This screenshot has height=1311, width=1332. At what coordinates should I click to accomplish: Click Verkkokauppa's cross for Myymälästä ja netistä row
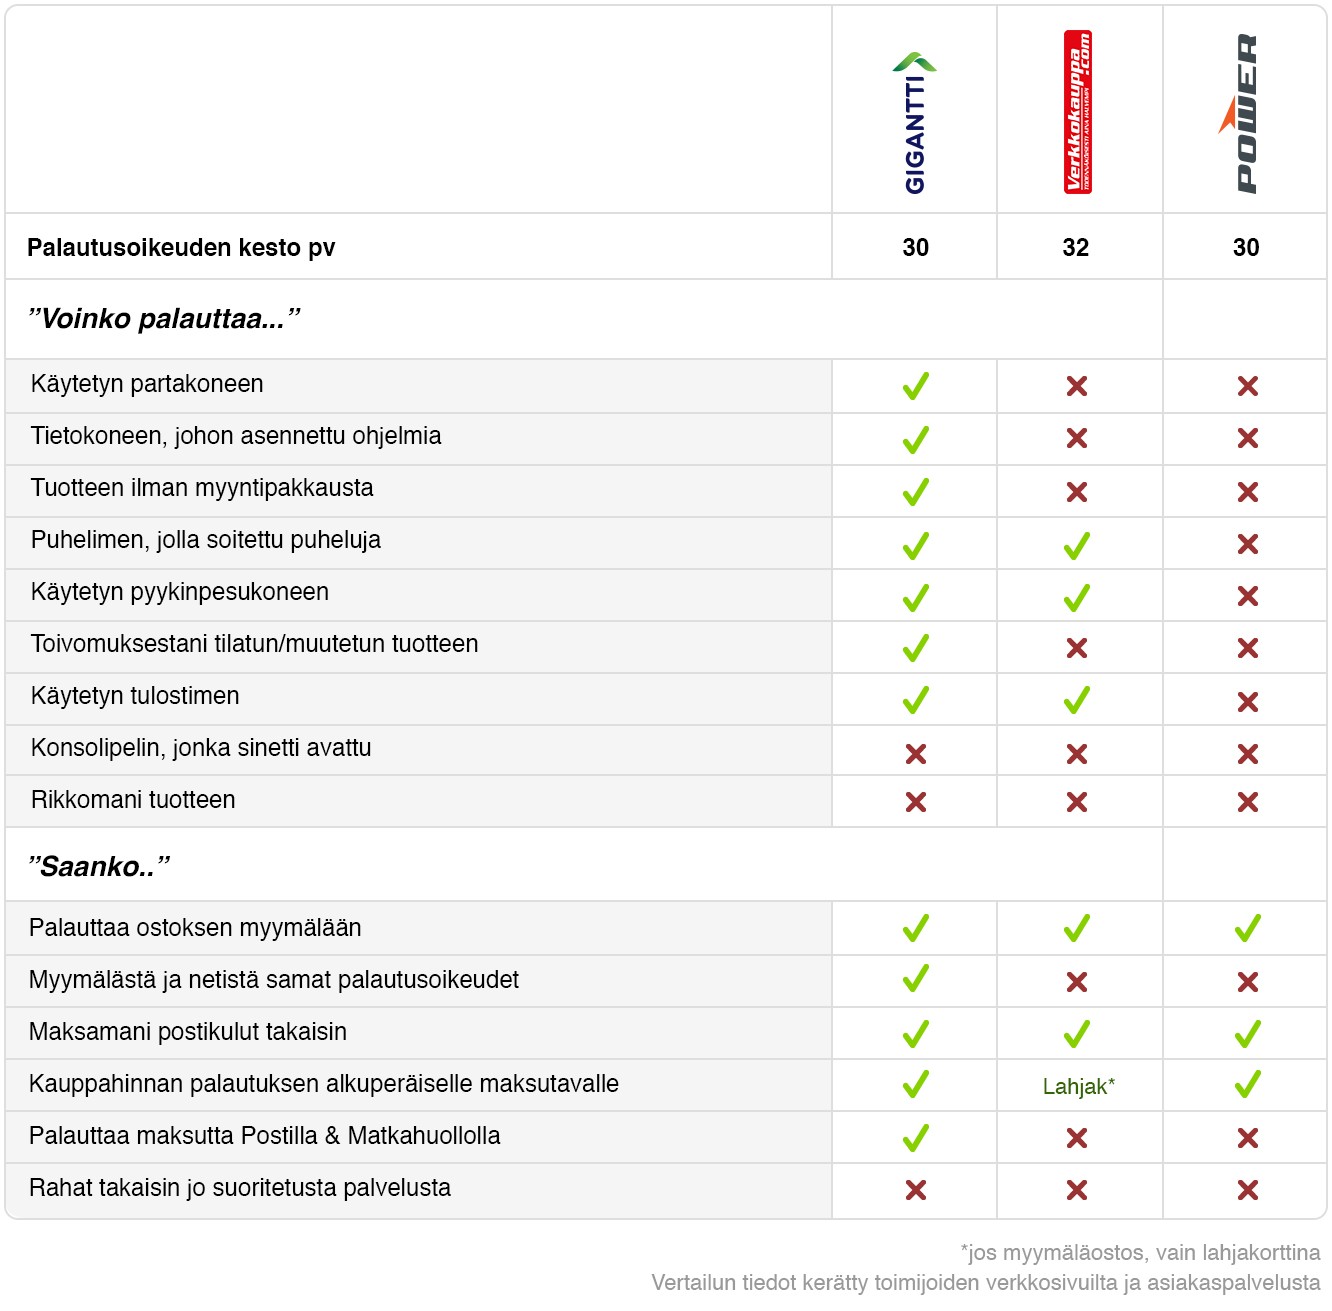[x=1077, y=982]
